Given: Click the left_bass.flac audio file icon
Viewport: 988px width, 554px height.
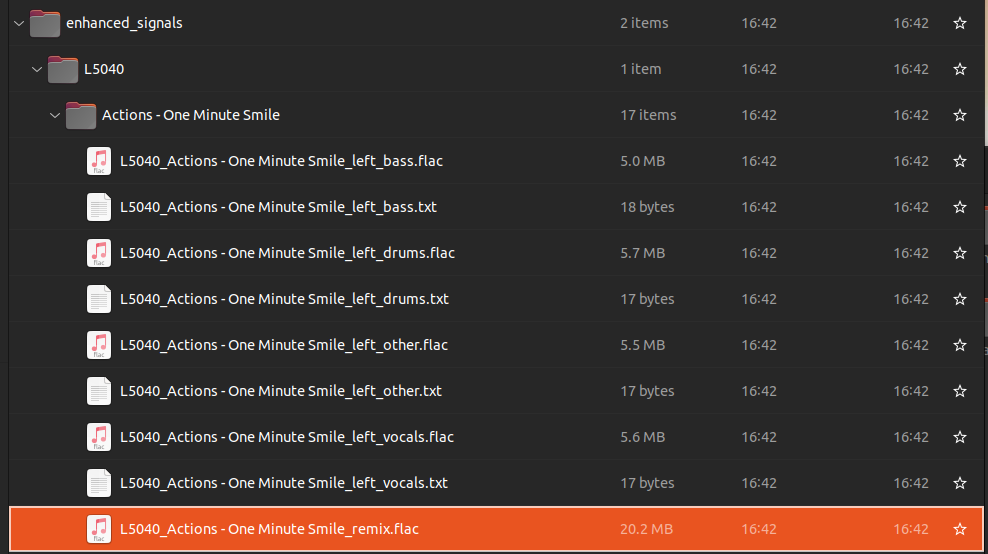Looking at the screenshot, I should coord(99,161).
